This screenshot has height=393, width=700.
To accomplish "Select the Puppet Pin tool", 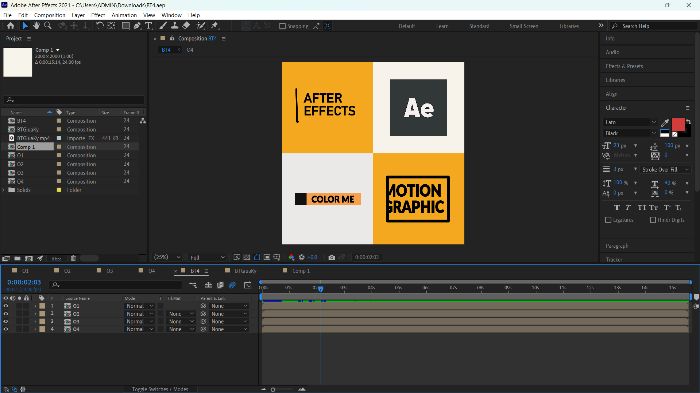I will (x=214, y=26).
